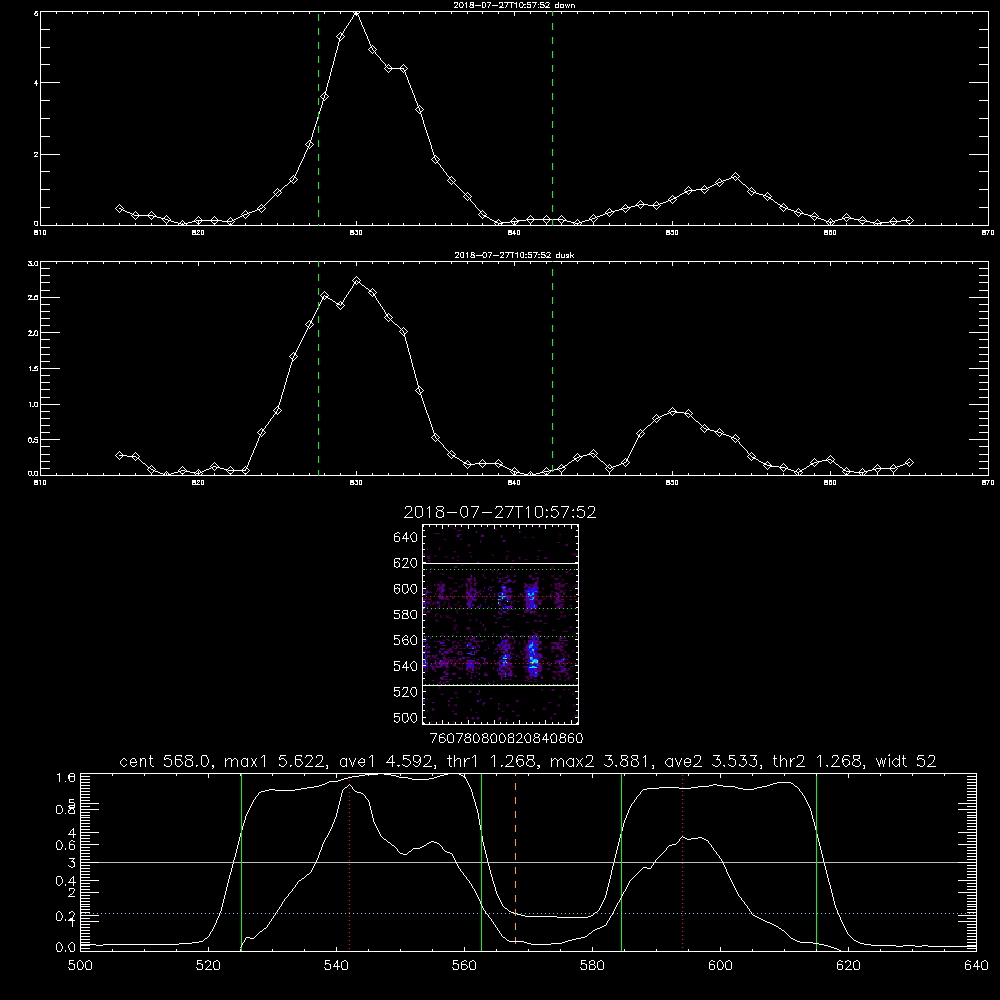The width and height of the screenshot is (1000, 1000).
Task: Click the '1.6' label on profile y-axis
Action: pyautogui.click(x=66, y=777)
